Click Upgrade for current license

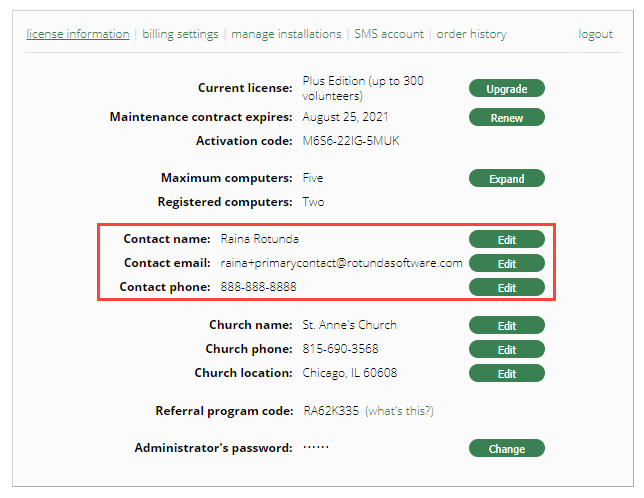point(507,89)
